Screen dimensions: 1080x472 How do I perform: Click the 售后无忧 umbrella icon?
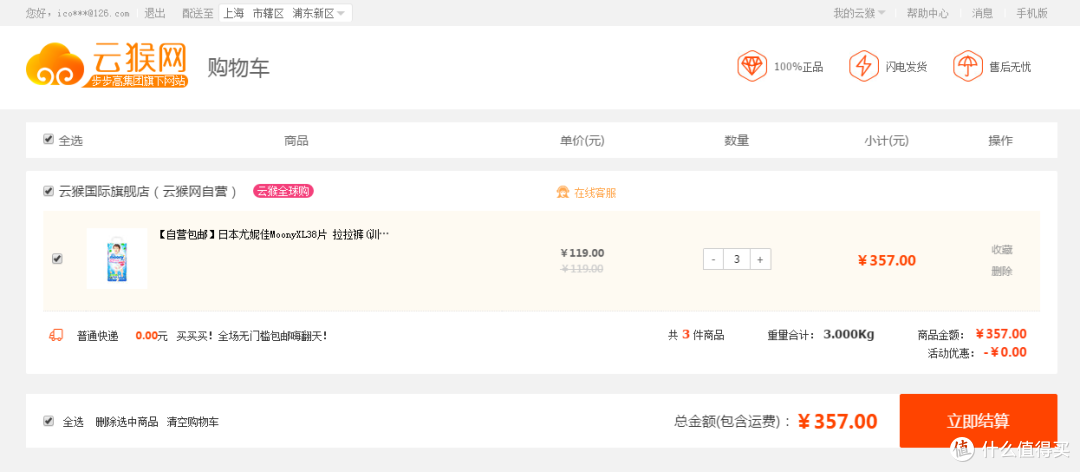967,66
